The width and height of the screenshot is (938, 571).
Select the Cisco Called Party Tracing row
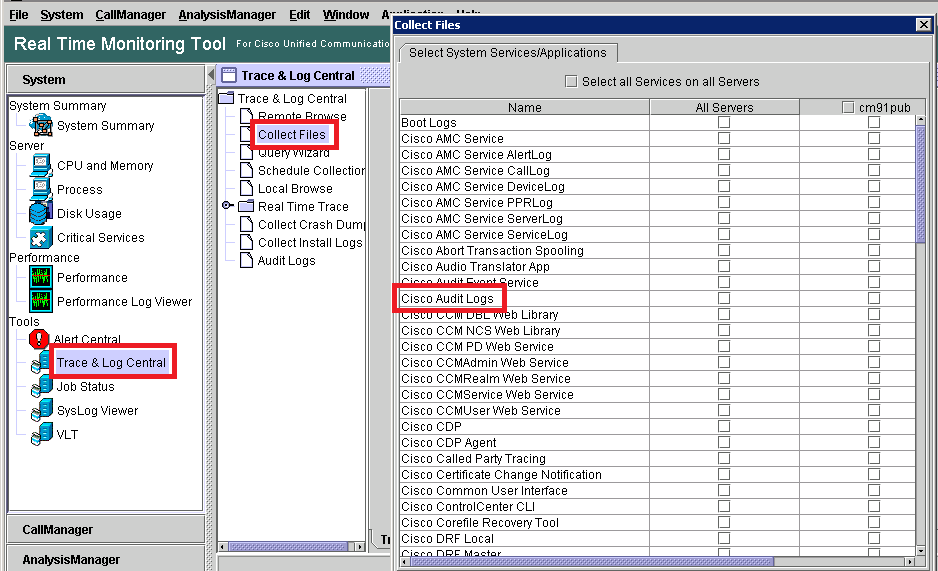click(x=525, y=459)
